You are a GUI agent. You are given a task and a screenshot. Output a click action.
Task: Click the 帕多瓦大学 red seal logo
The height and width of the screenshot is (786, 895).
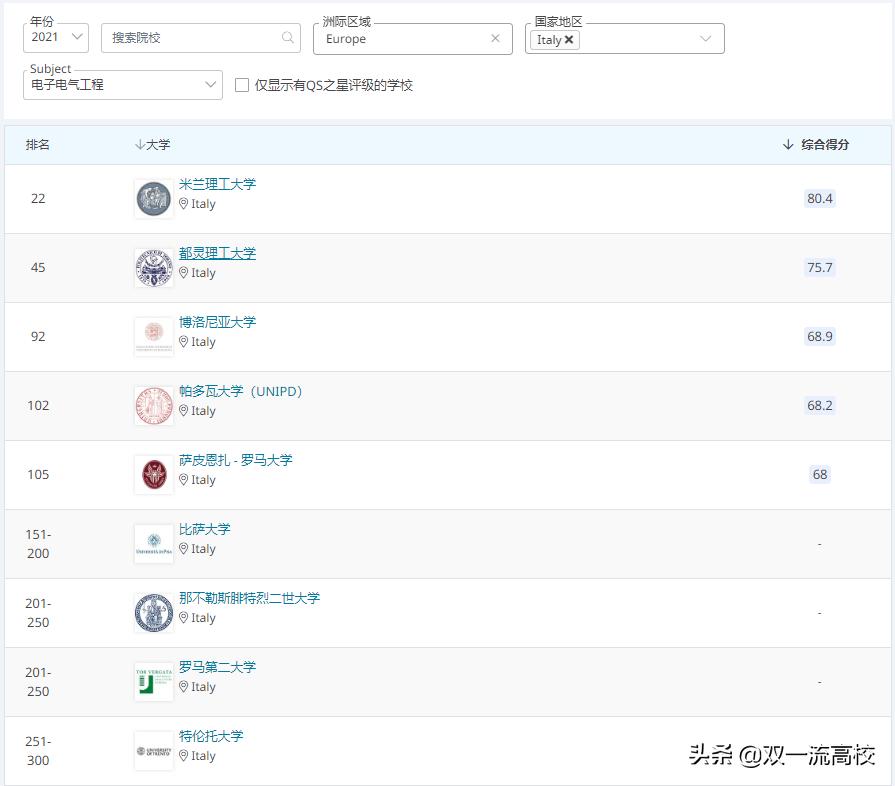coord(152,405)
